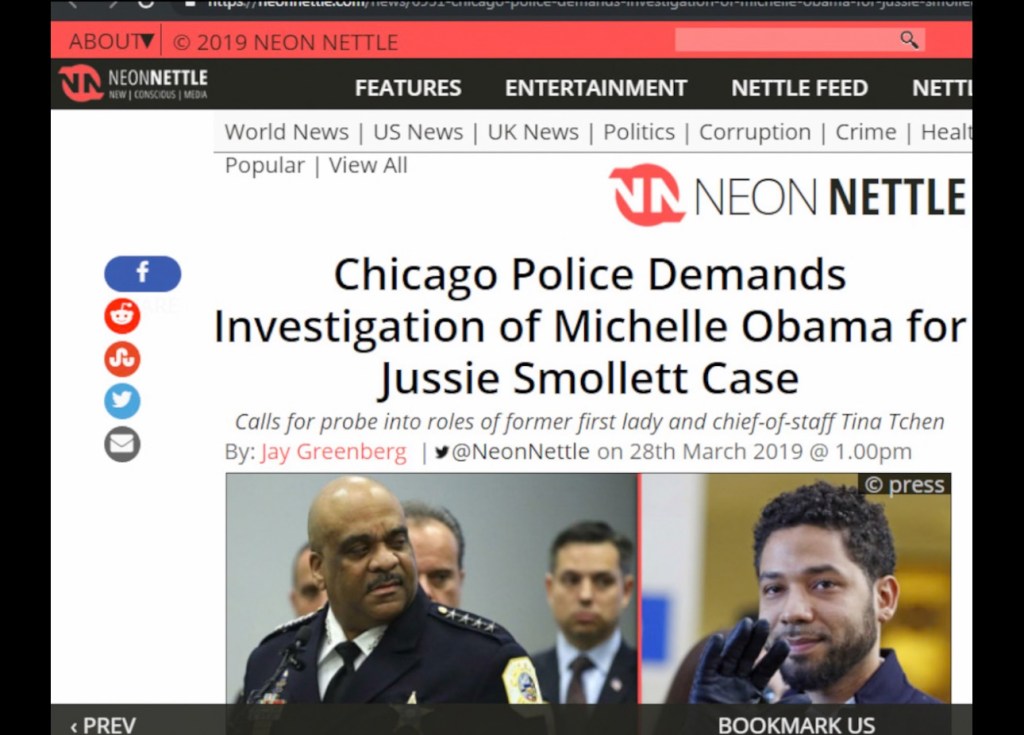Click the StumbleUpon share icon
Screen dimensions: 1024x735
(x=122, y=358)
